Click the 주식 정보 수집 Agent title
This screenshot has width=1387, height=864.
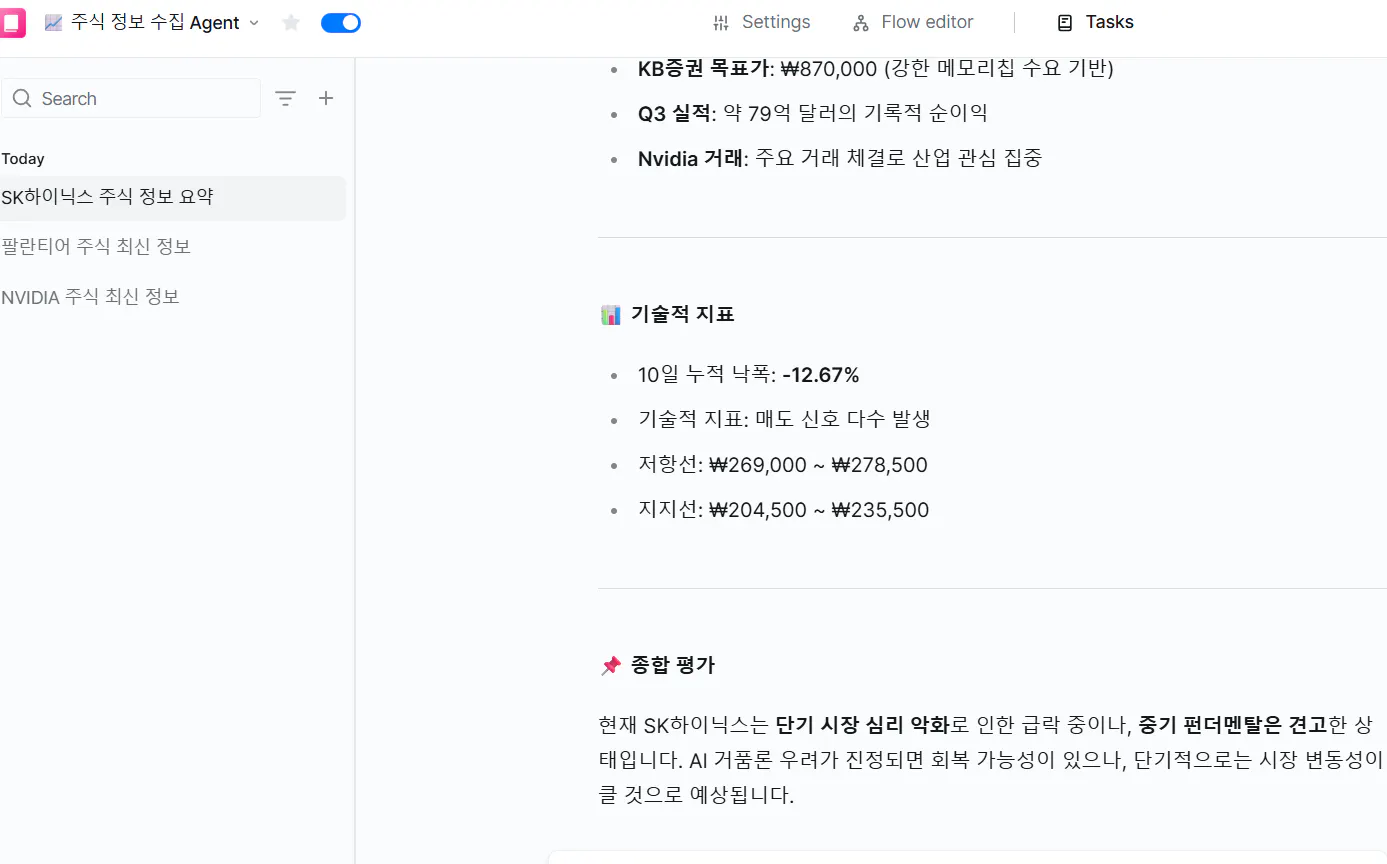tap(155, 23)
